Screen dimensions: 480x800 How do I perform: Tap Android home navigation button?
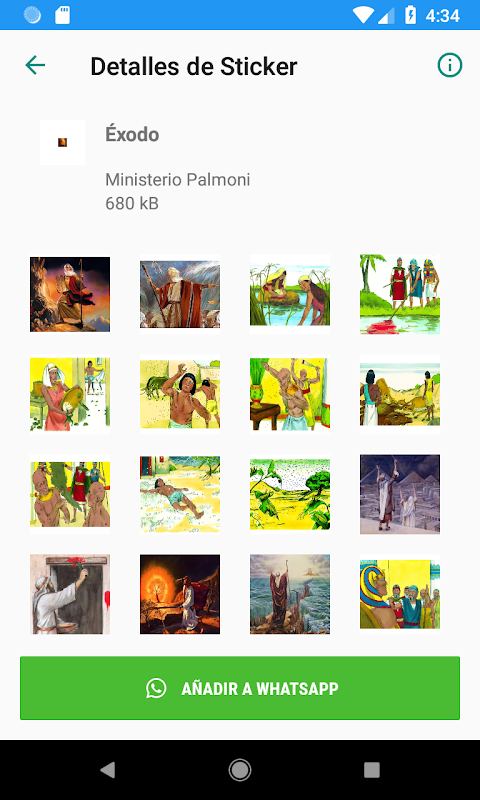240,769
